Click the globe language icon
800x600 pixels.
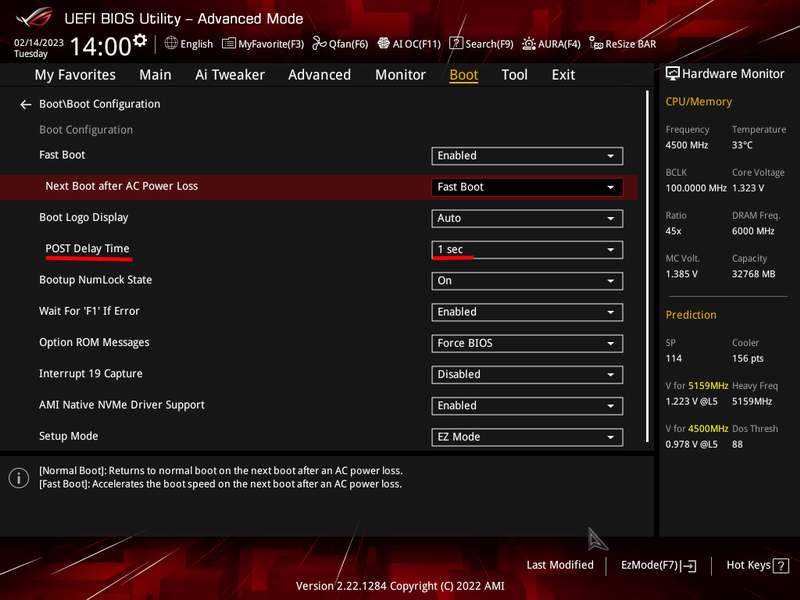tap(171, 43)
